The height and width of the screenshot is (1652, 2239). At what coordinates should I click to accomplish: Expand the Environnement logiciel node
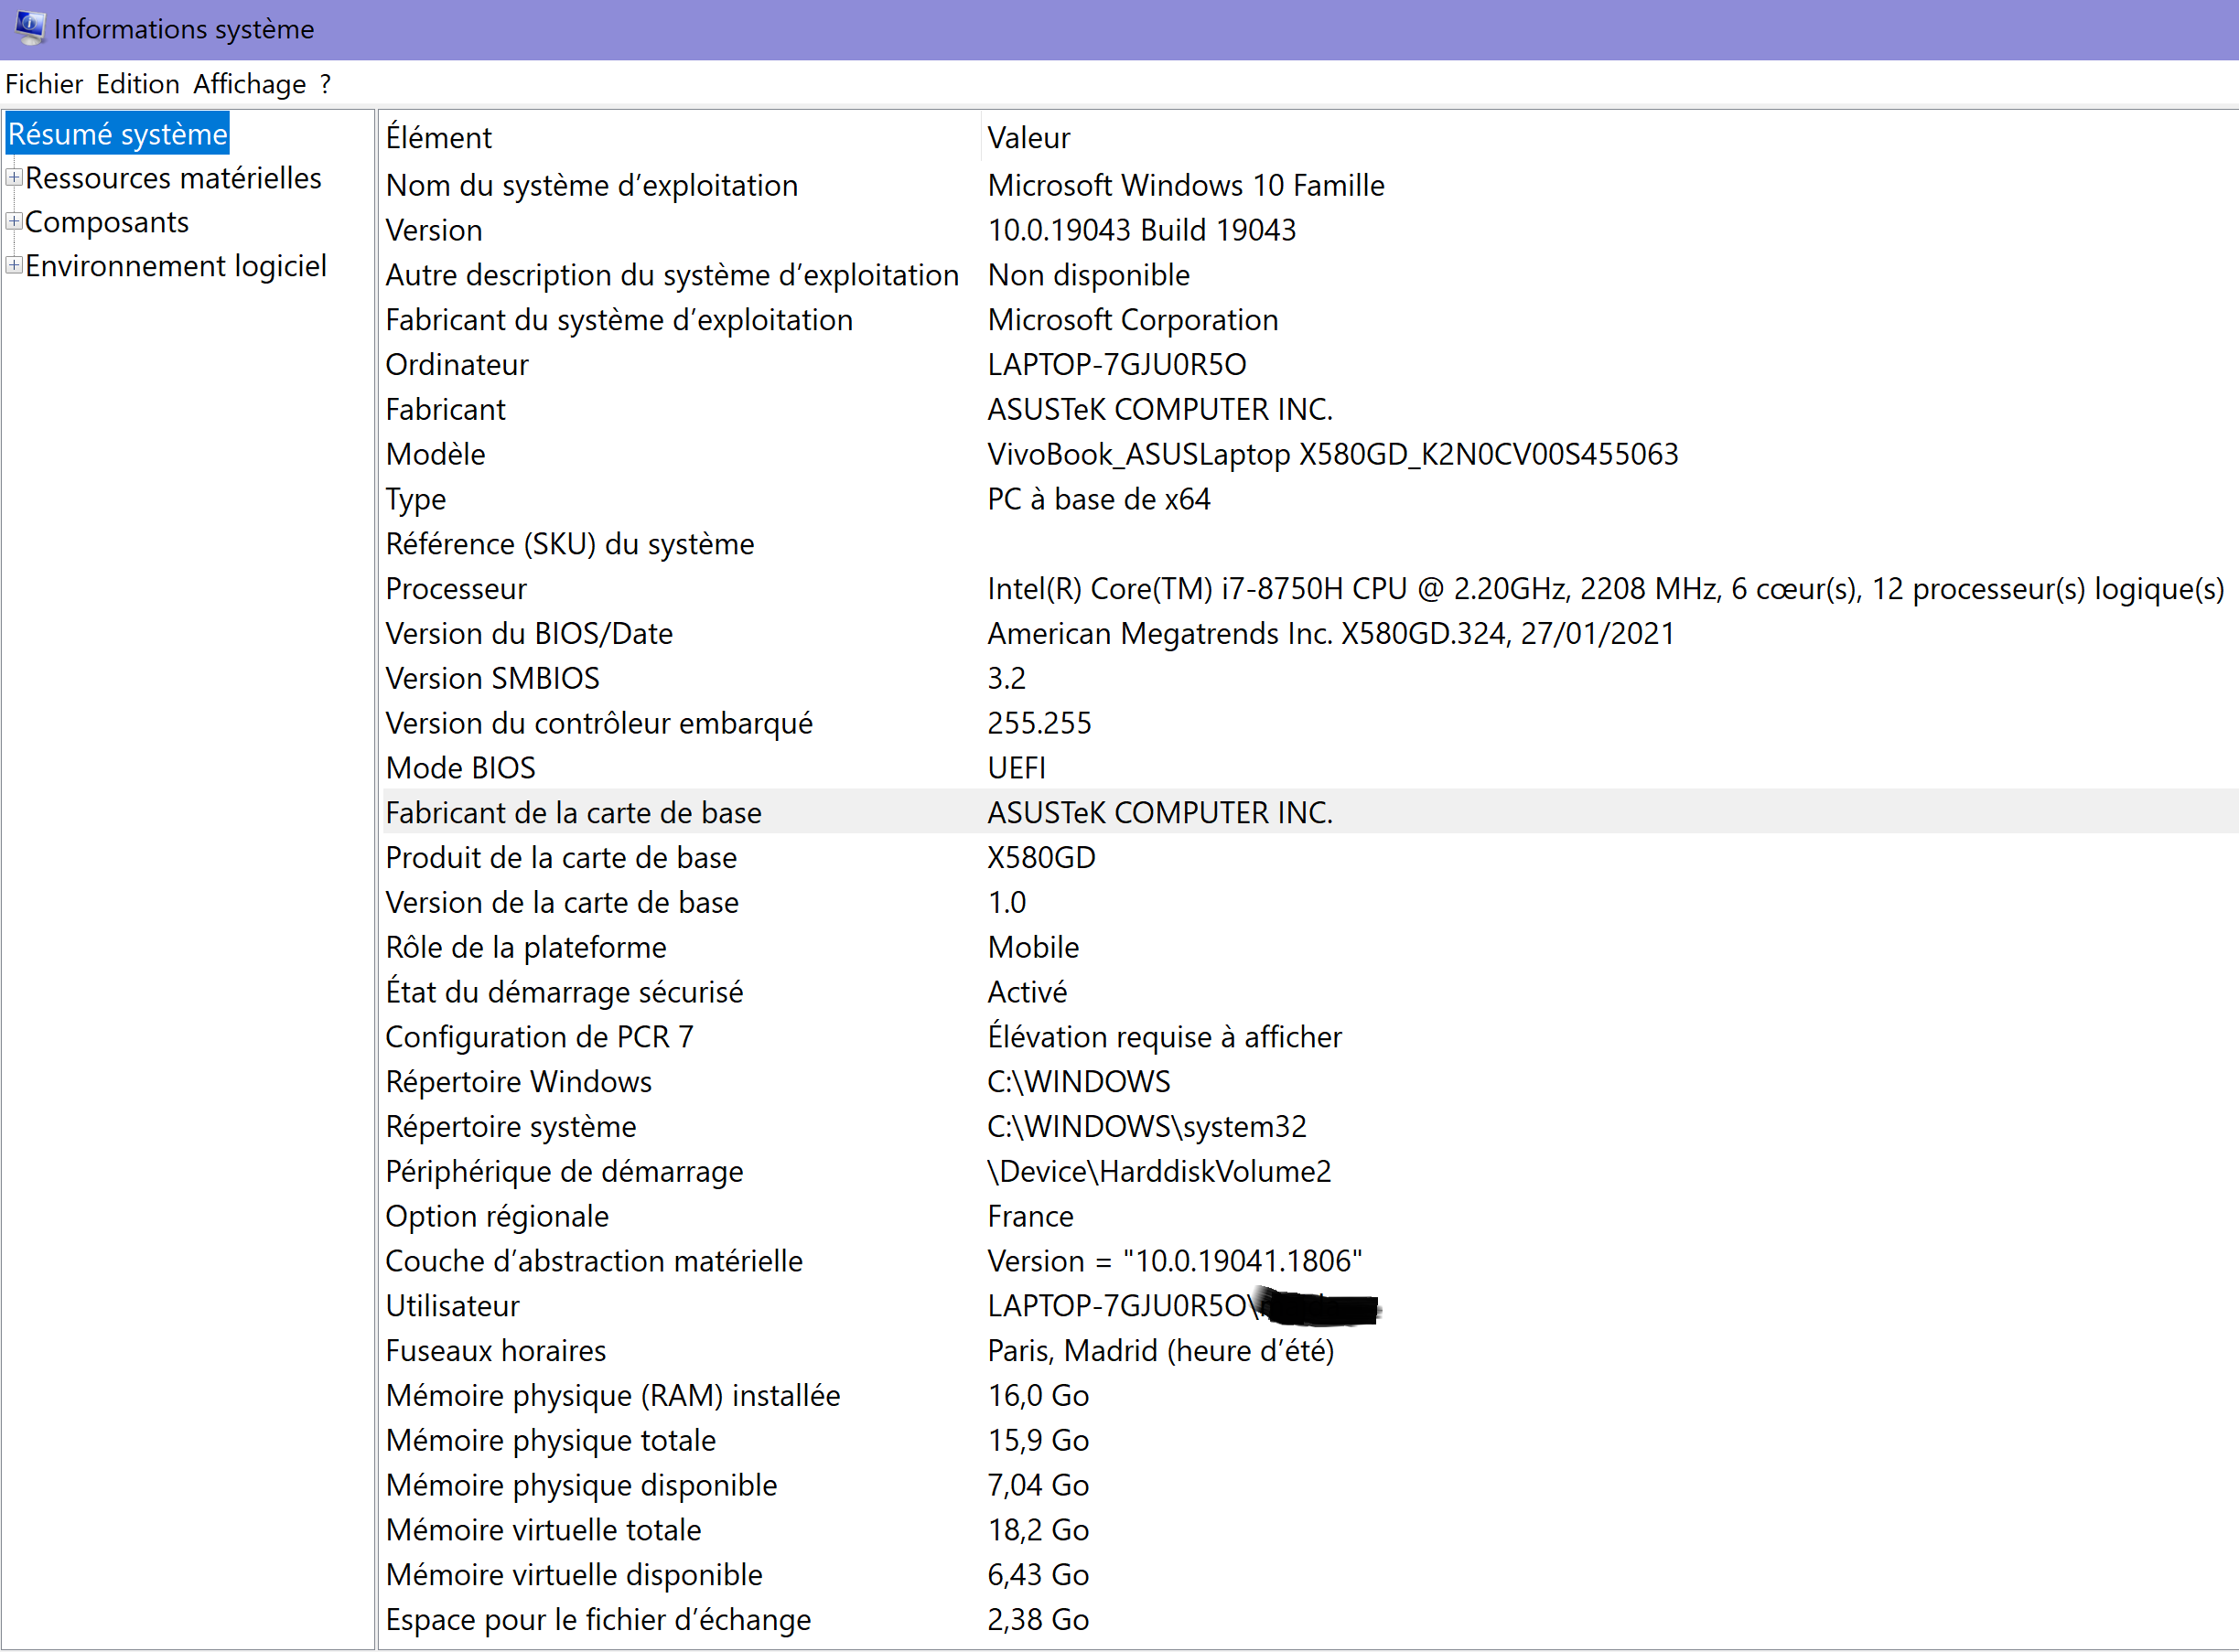(14, 265)
